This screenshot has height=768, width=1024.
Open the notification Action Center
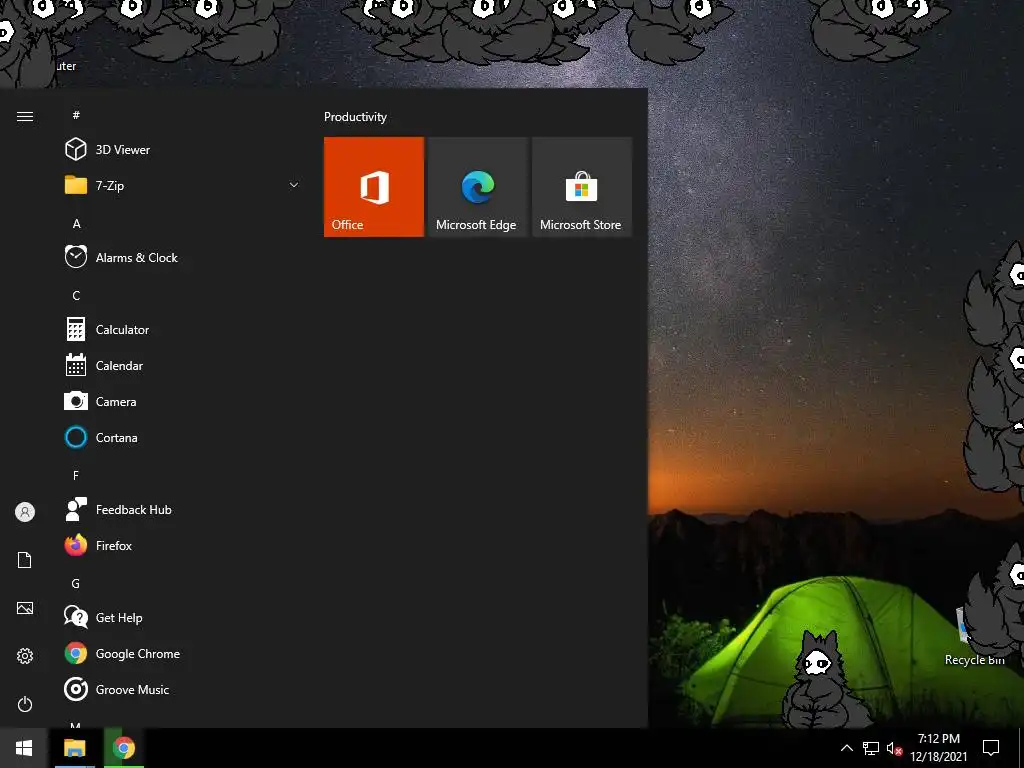[991, 748]
